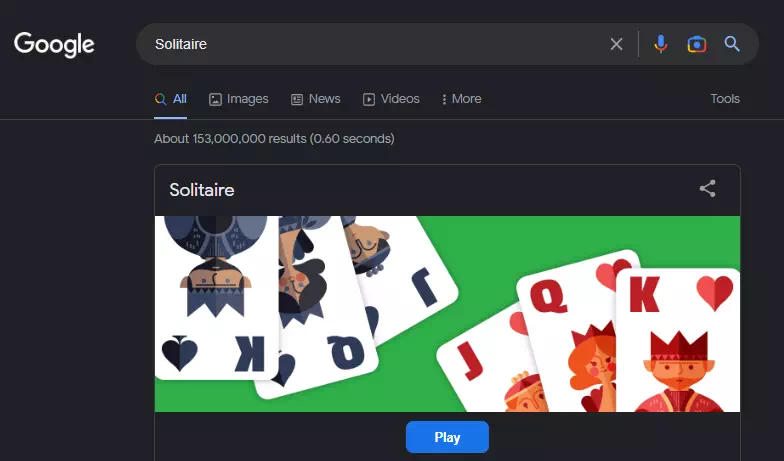Select the All results tab

pyautogui.click(x=170, y=99)
